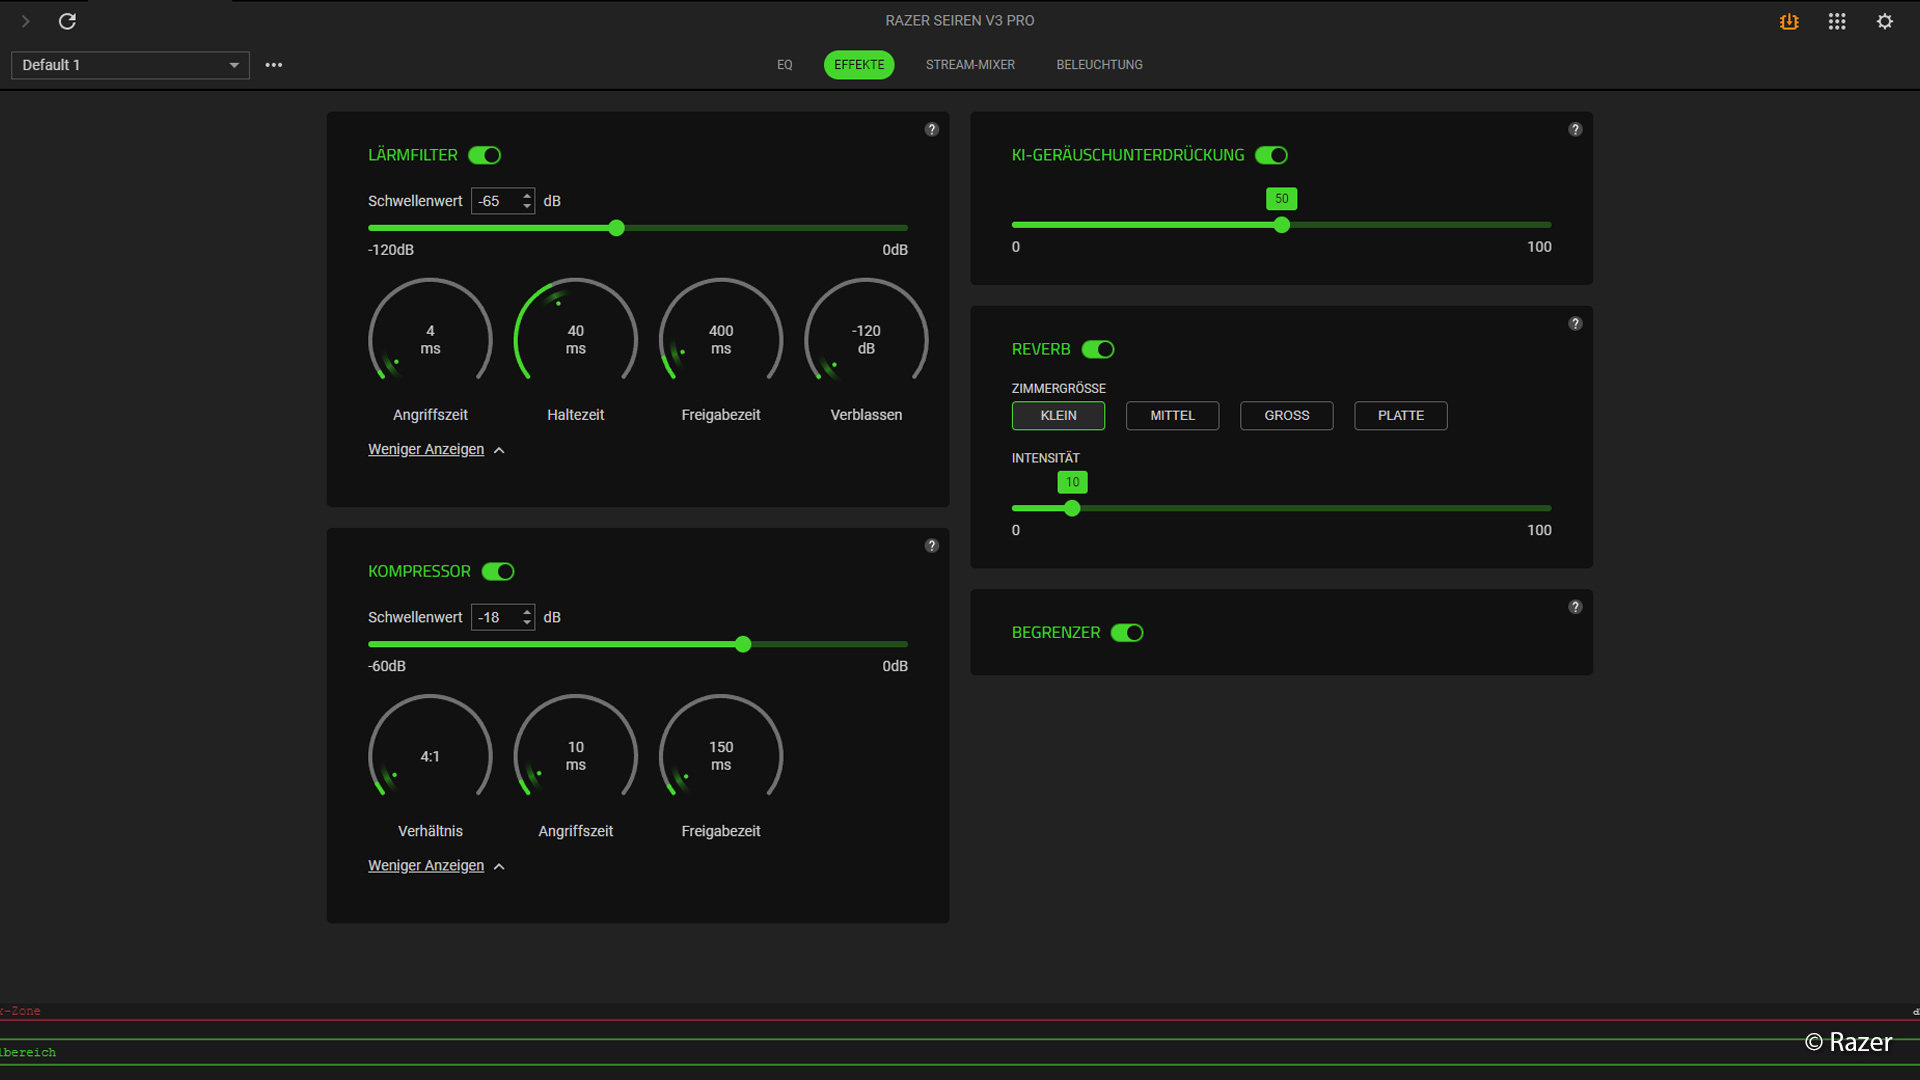
Task: Toggle the Begrenzer switch
Action: 1127,632
